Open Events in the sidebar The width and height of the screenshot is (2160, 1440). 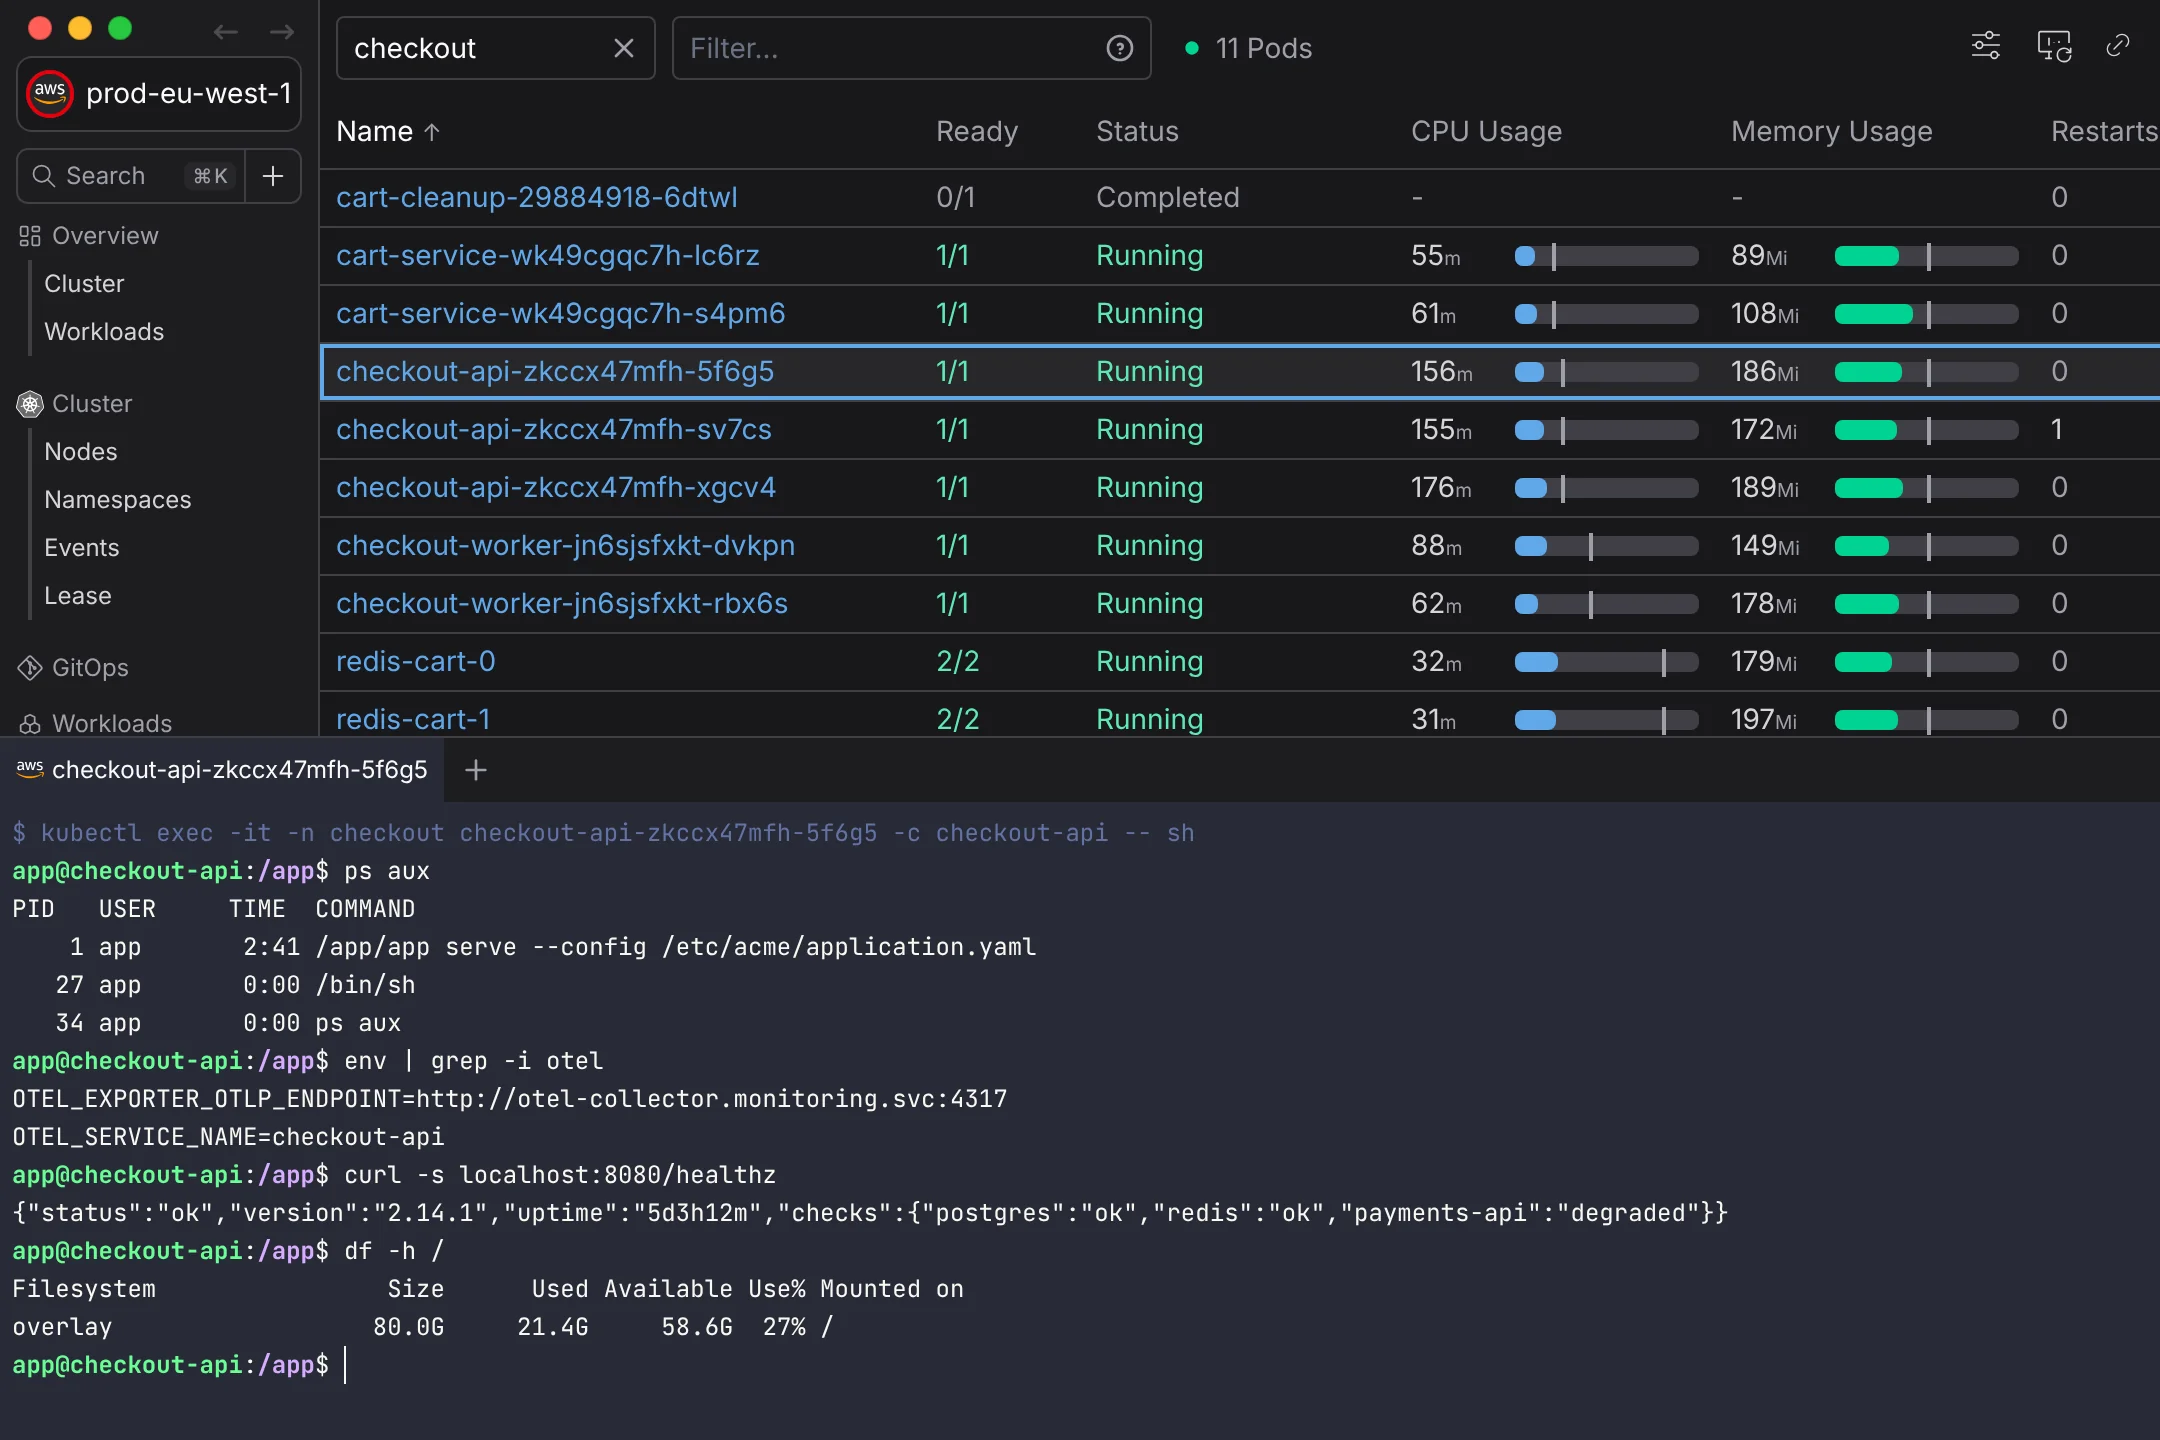tap(82, 548)
